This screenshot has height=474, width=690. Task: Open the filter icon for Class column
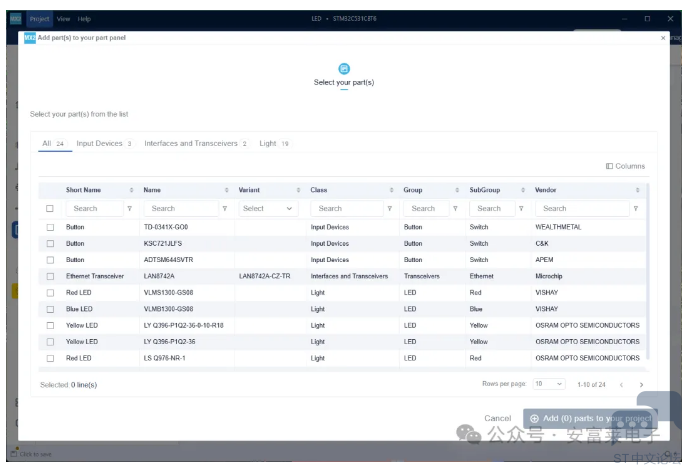(x=391, y=209)
